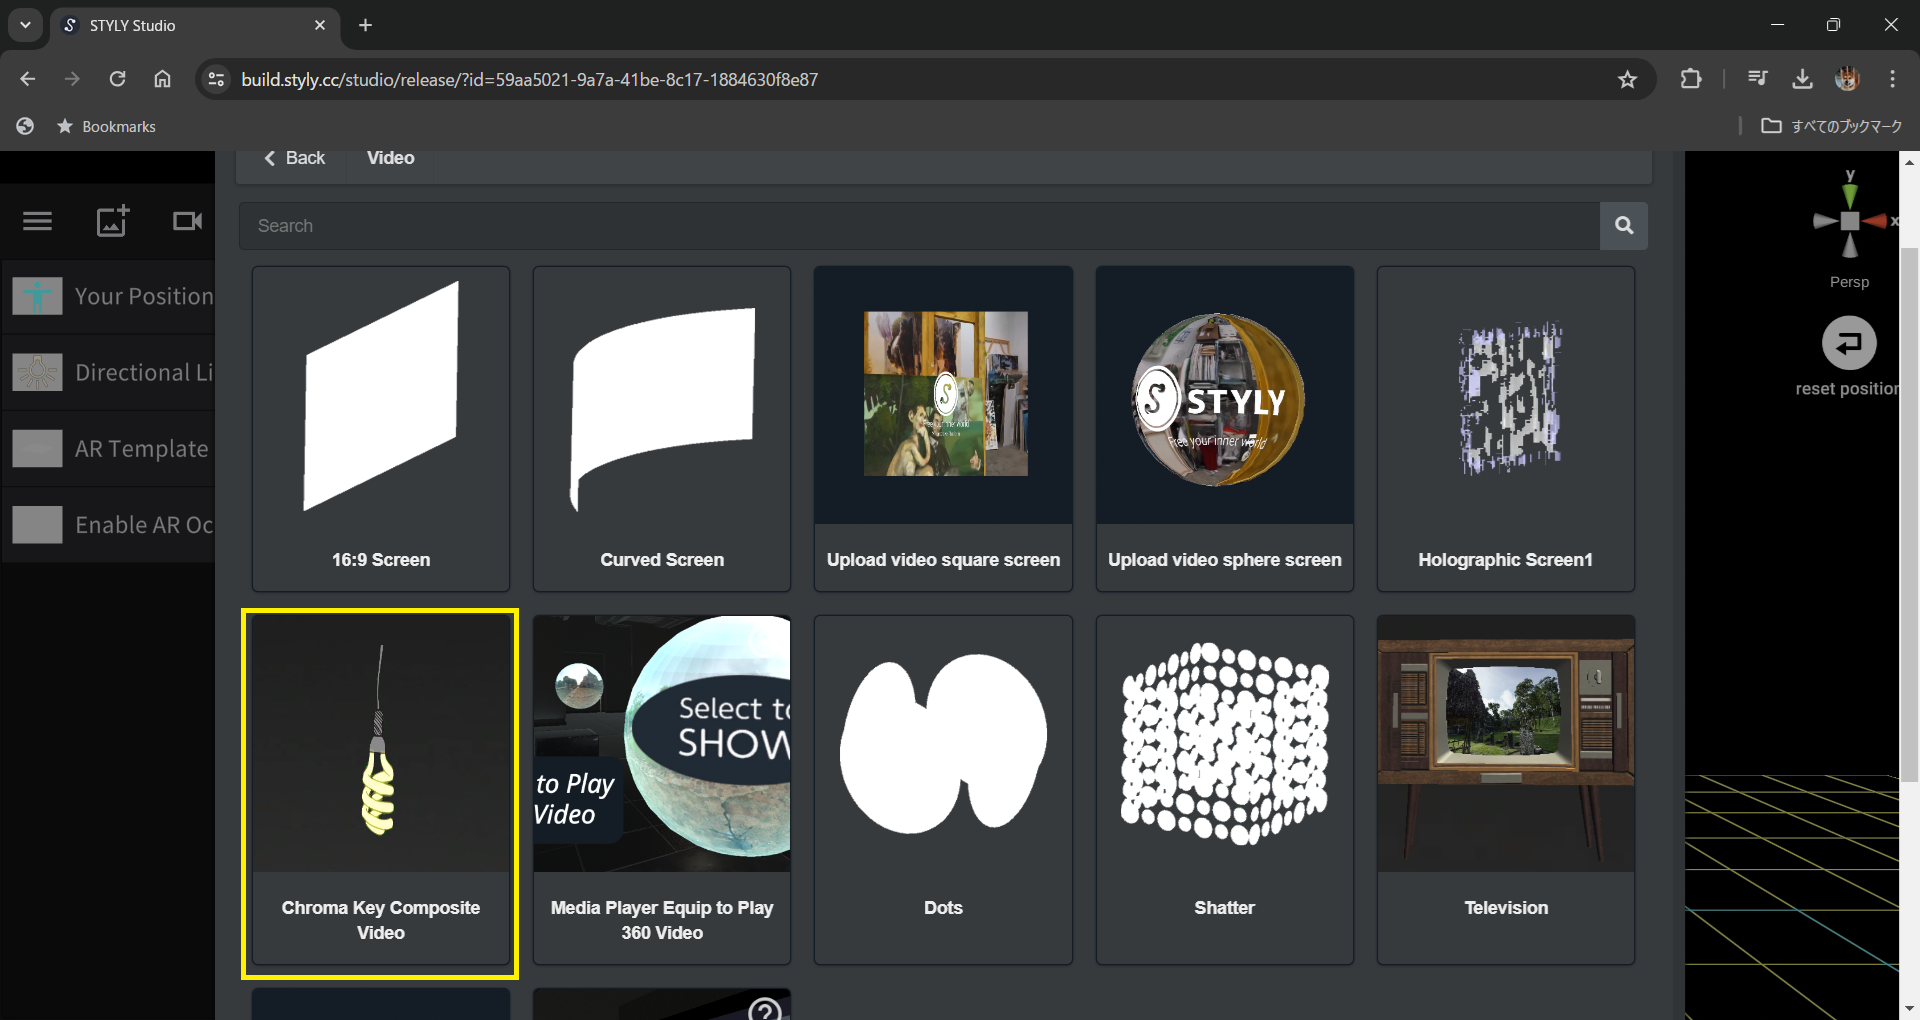Click the Bookmarks folder in bookmarks bar
Image resolution: width=1920 pixels, height=1020 pixels.
coord(107,126)
